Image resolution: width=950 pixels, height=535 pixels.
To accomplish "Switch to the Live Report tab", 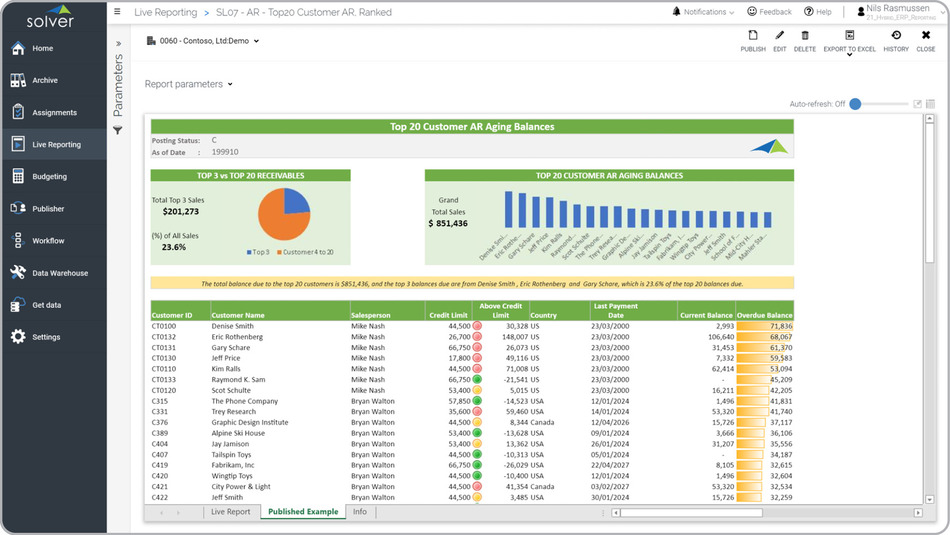I will (231, 512).
